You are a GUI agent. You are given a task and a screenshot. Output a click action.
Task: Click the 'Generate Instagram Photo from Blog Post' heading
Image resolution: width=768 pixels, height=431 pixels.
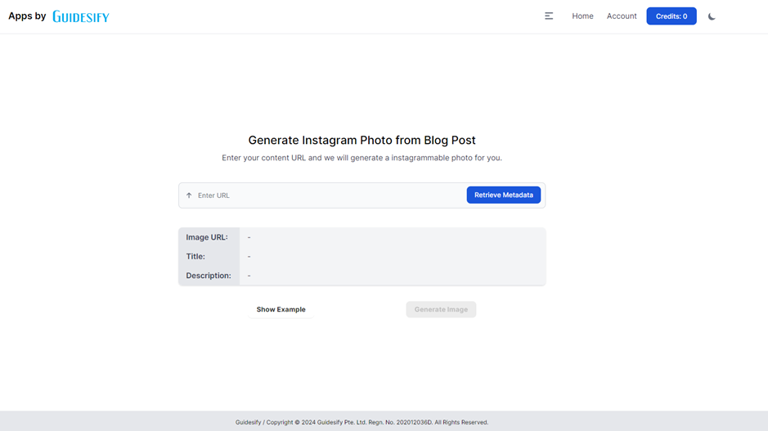(x=362, y=141)
